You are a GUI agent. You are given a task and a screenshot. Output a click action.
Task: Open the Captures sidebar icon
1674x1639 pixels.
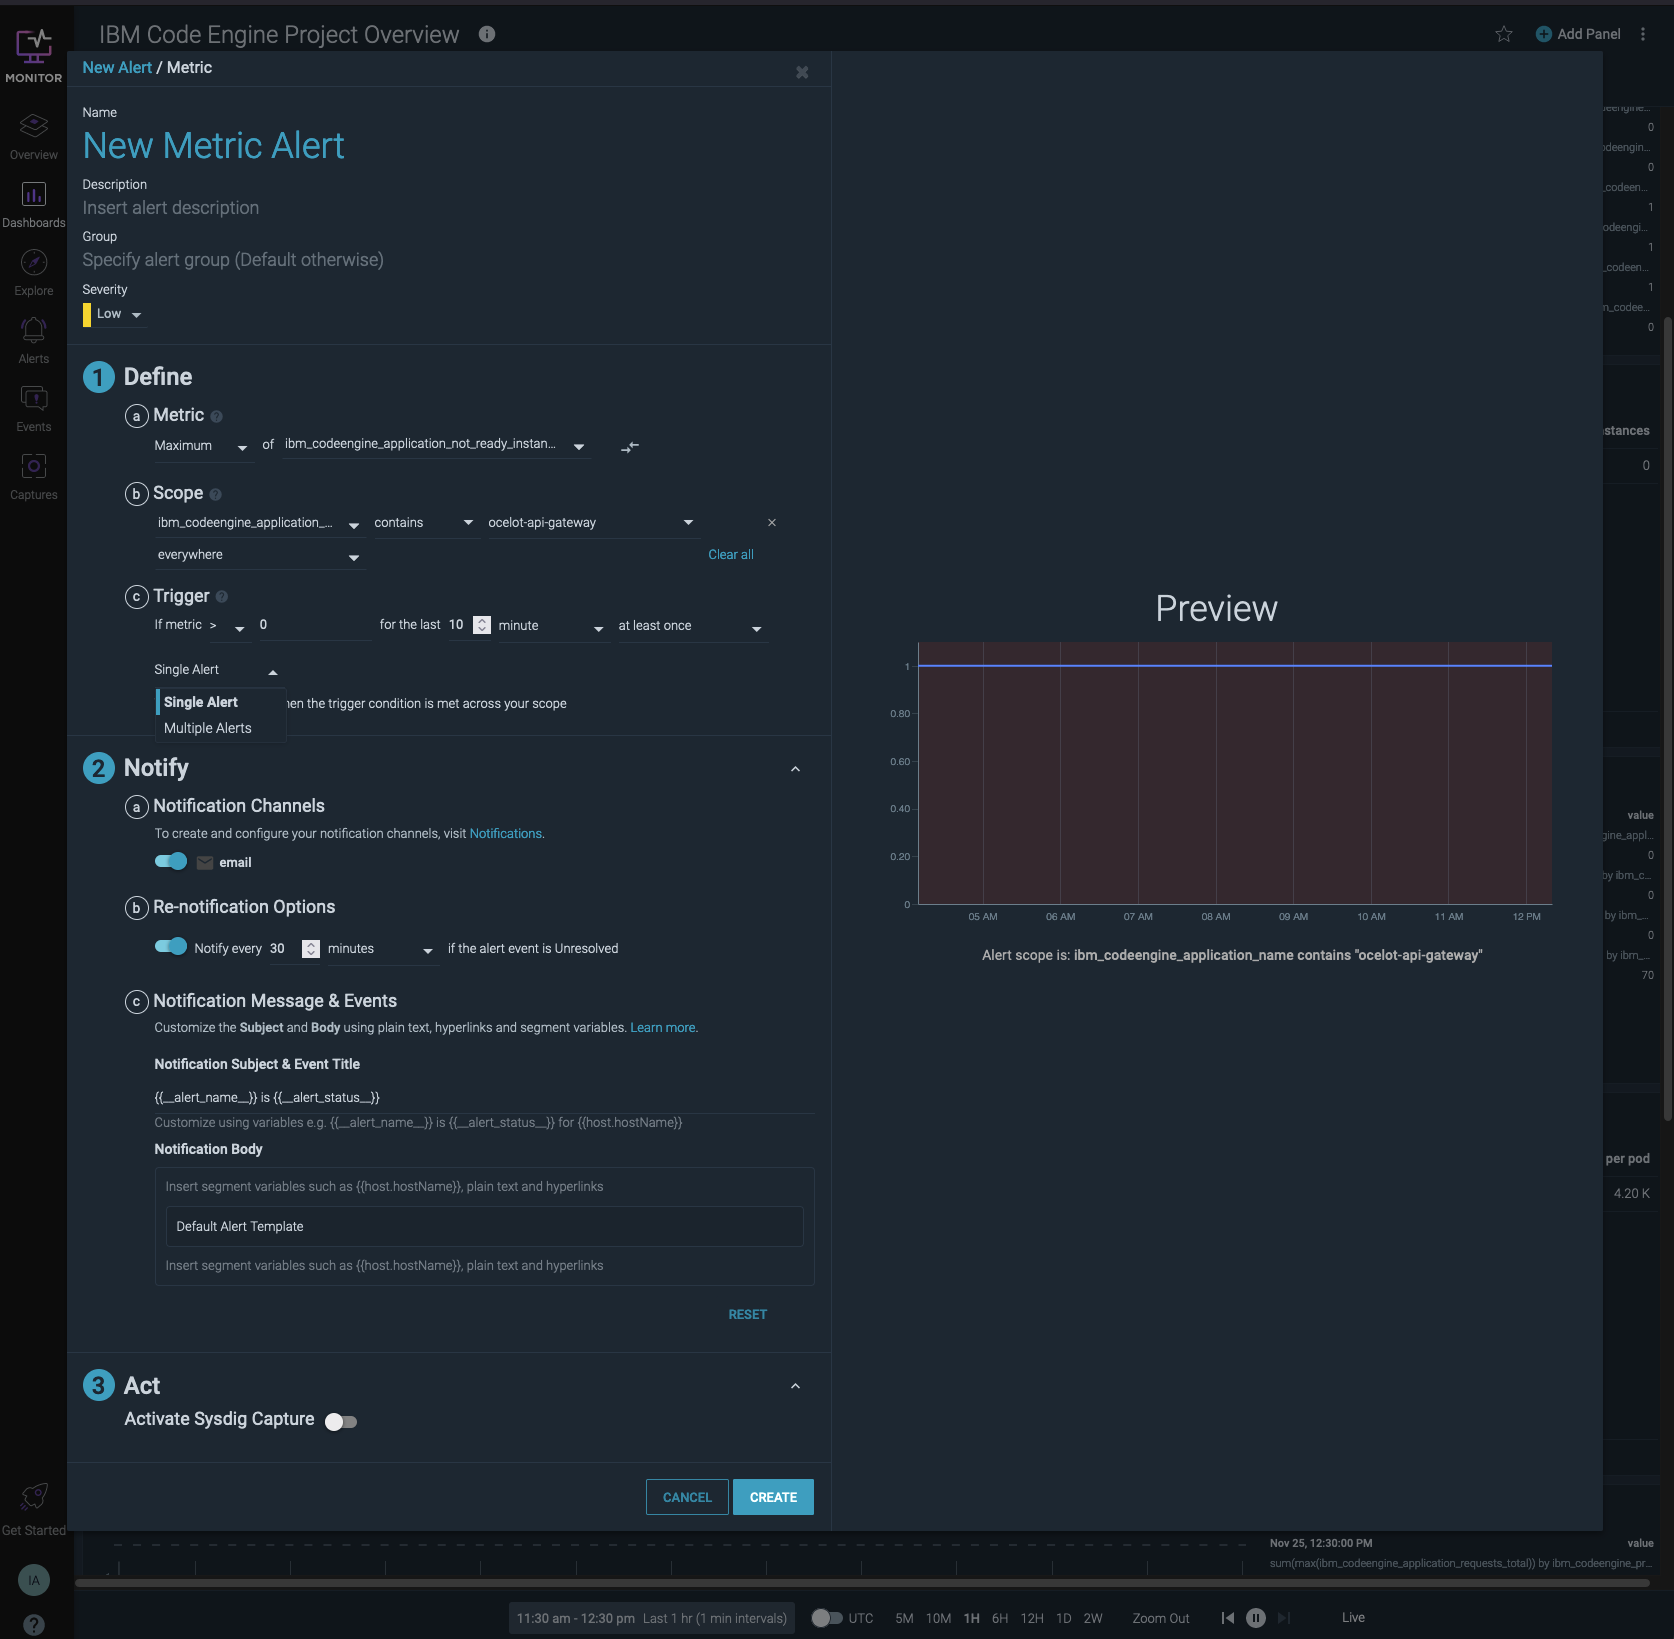(34, 466)
